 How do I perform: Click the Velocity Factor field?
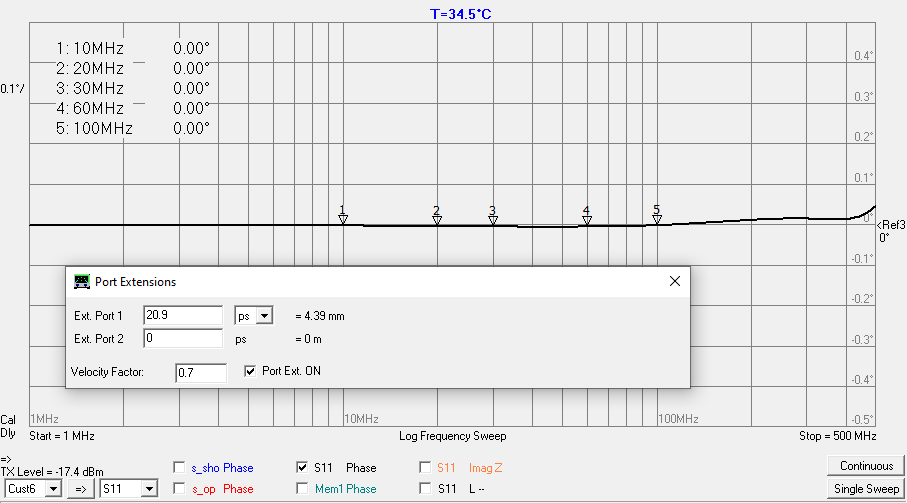tap(201, 373)
